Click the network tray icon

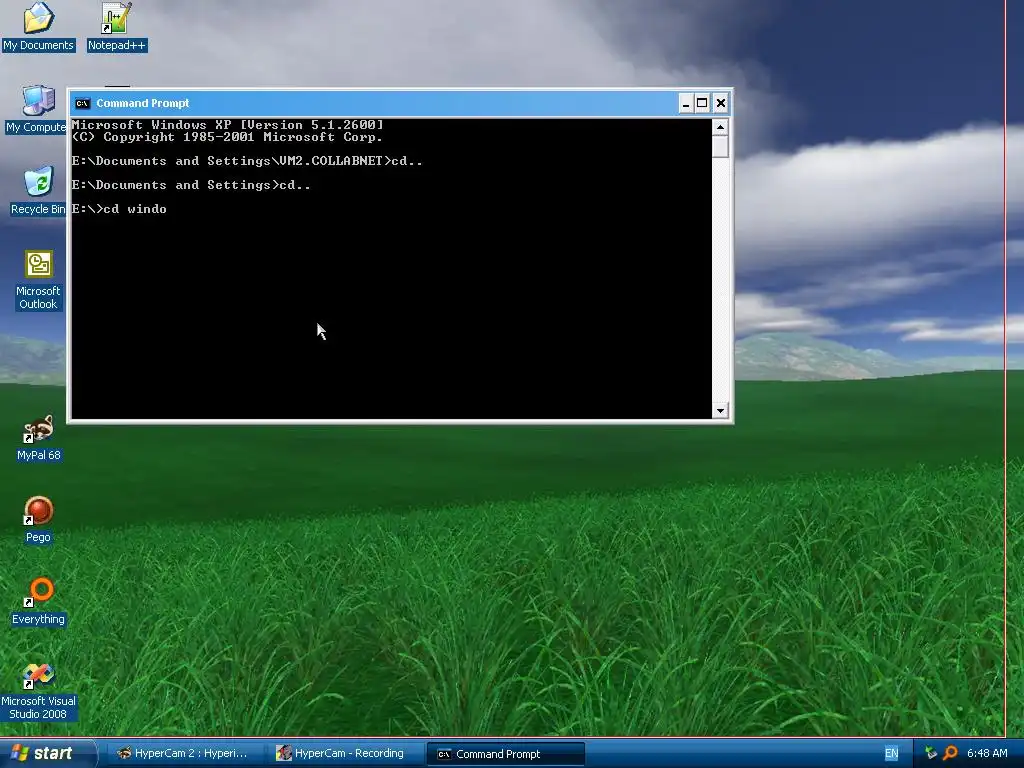tap(931, 753)
